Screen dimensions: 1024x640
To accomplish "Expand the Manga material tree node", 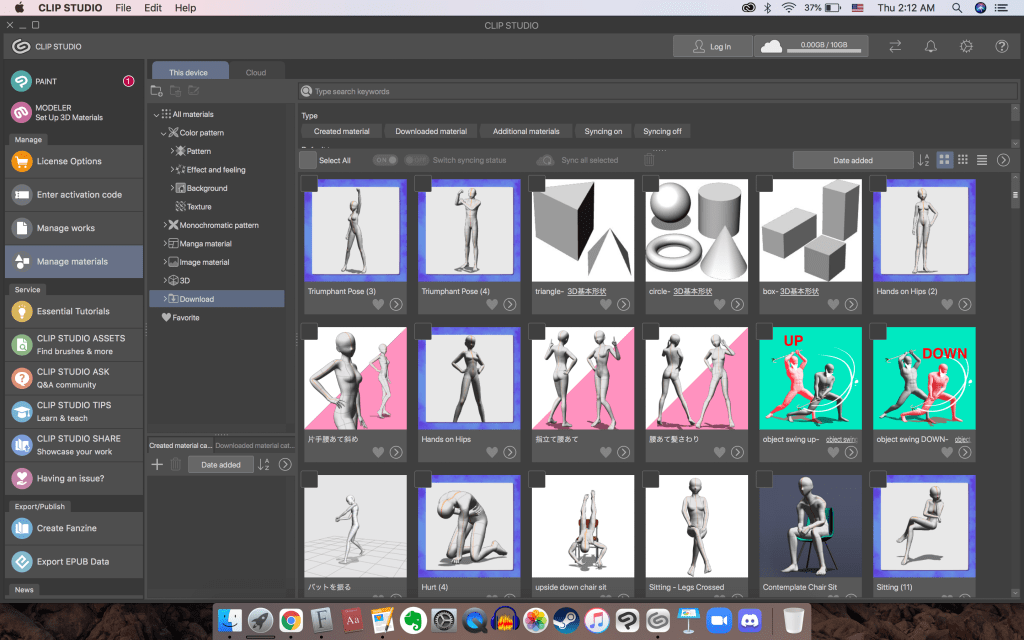I will tap(165, 243).
